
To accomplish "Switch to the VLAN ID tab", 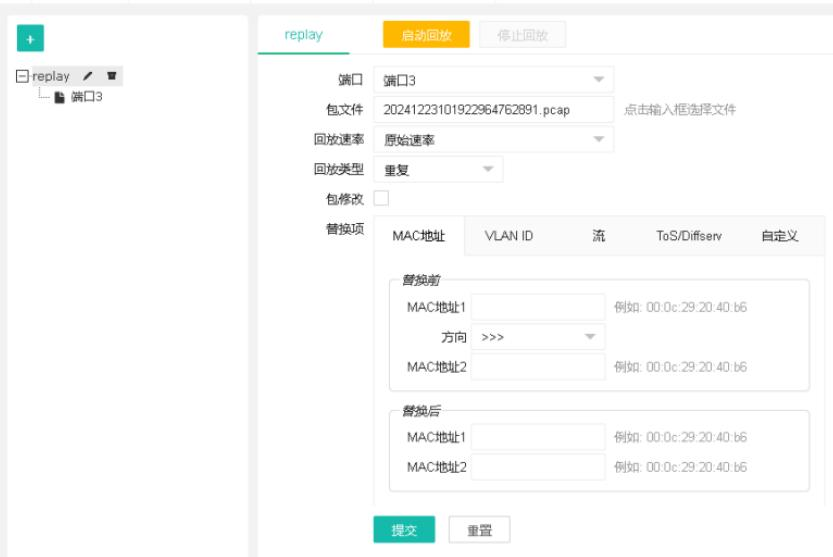I will [509, 236].
